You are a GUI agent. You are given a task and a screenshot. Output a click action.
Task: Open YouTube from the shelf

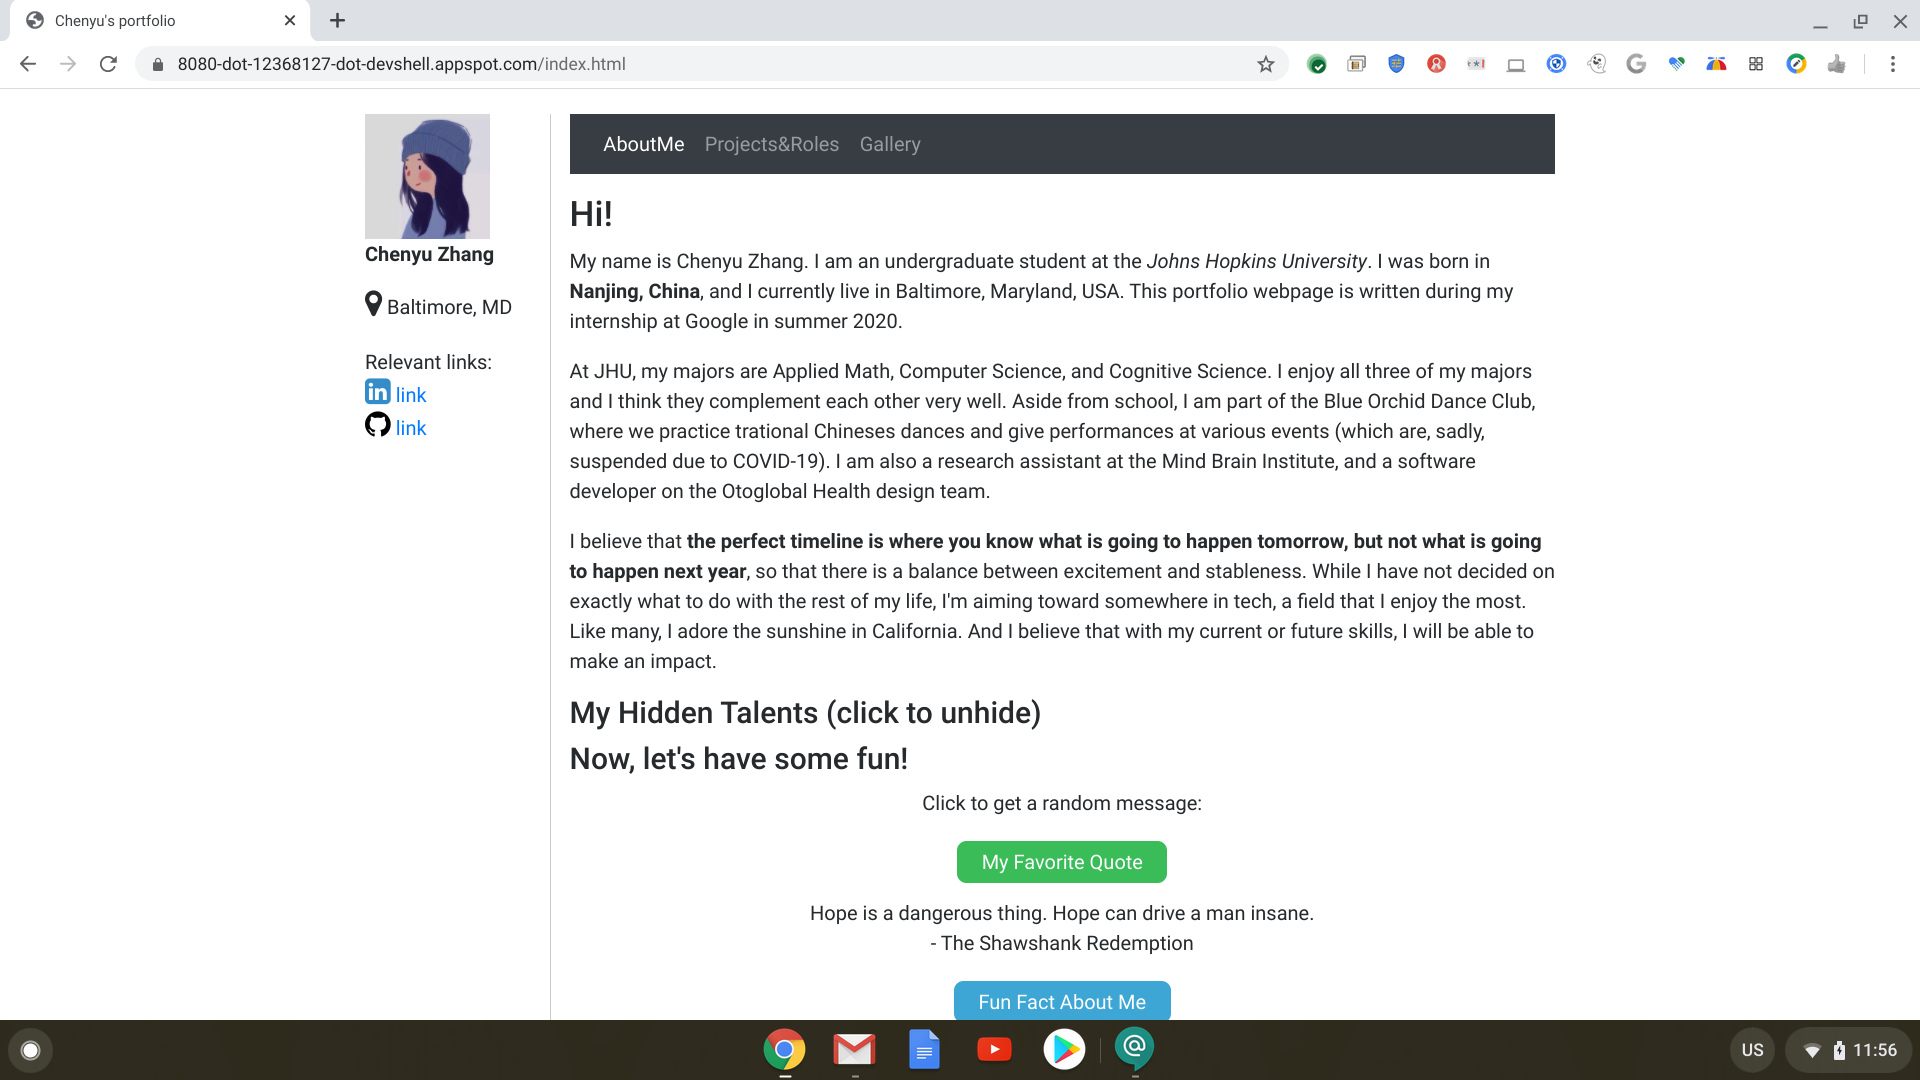(994, 1049)
